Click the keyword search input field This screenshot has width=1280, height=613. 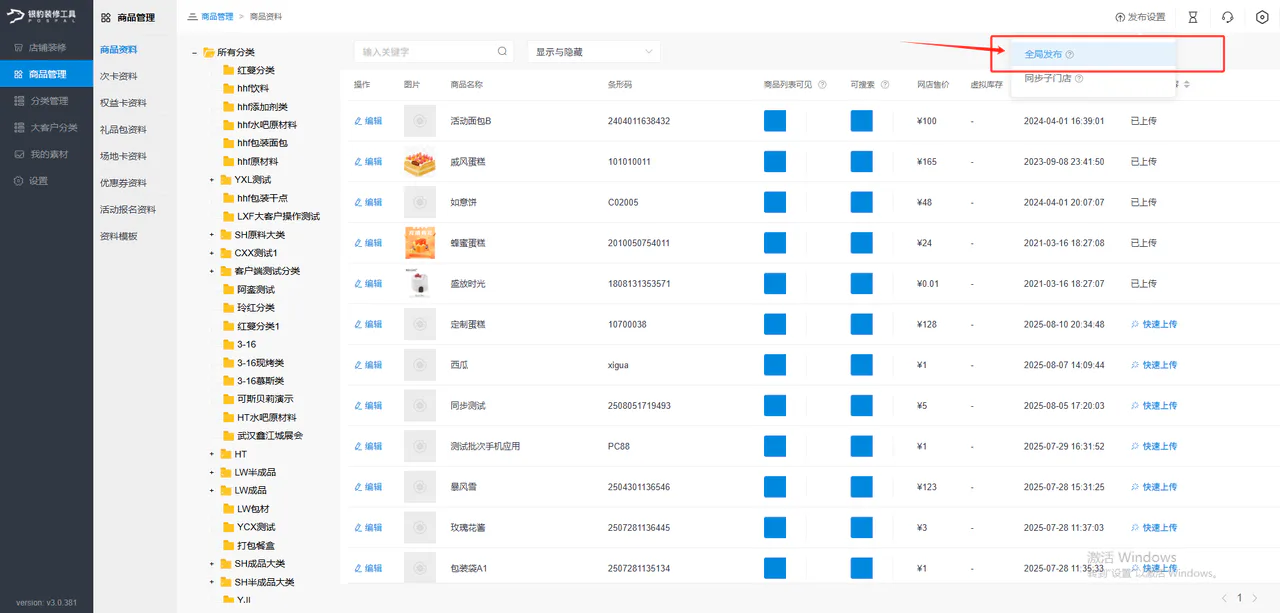click(435, 51)
